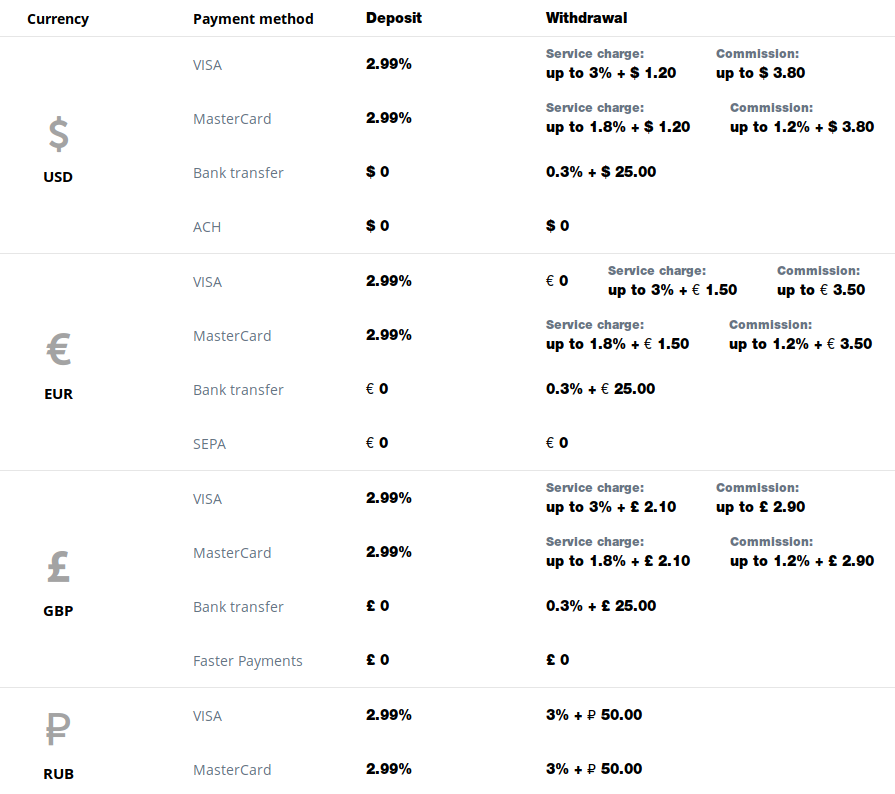The width and height of the screenshot is (895, 794).
Task: Click EUR MasterCard payment method label
Action: [x=232, y=336]
